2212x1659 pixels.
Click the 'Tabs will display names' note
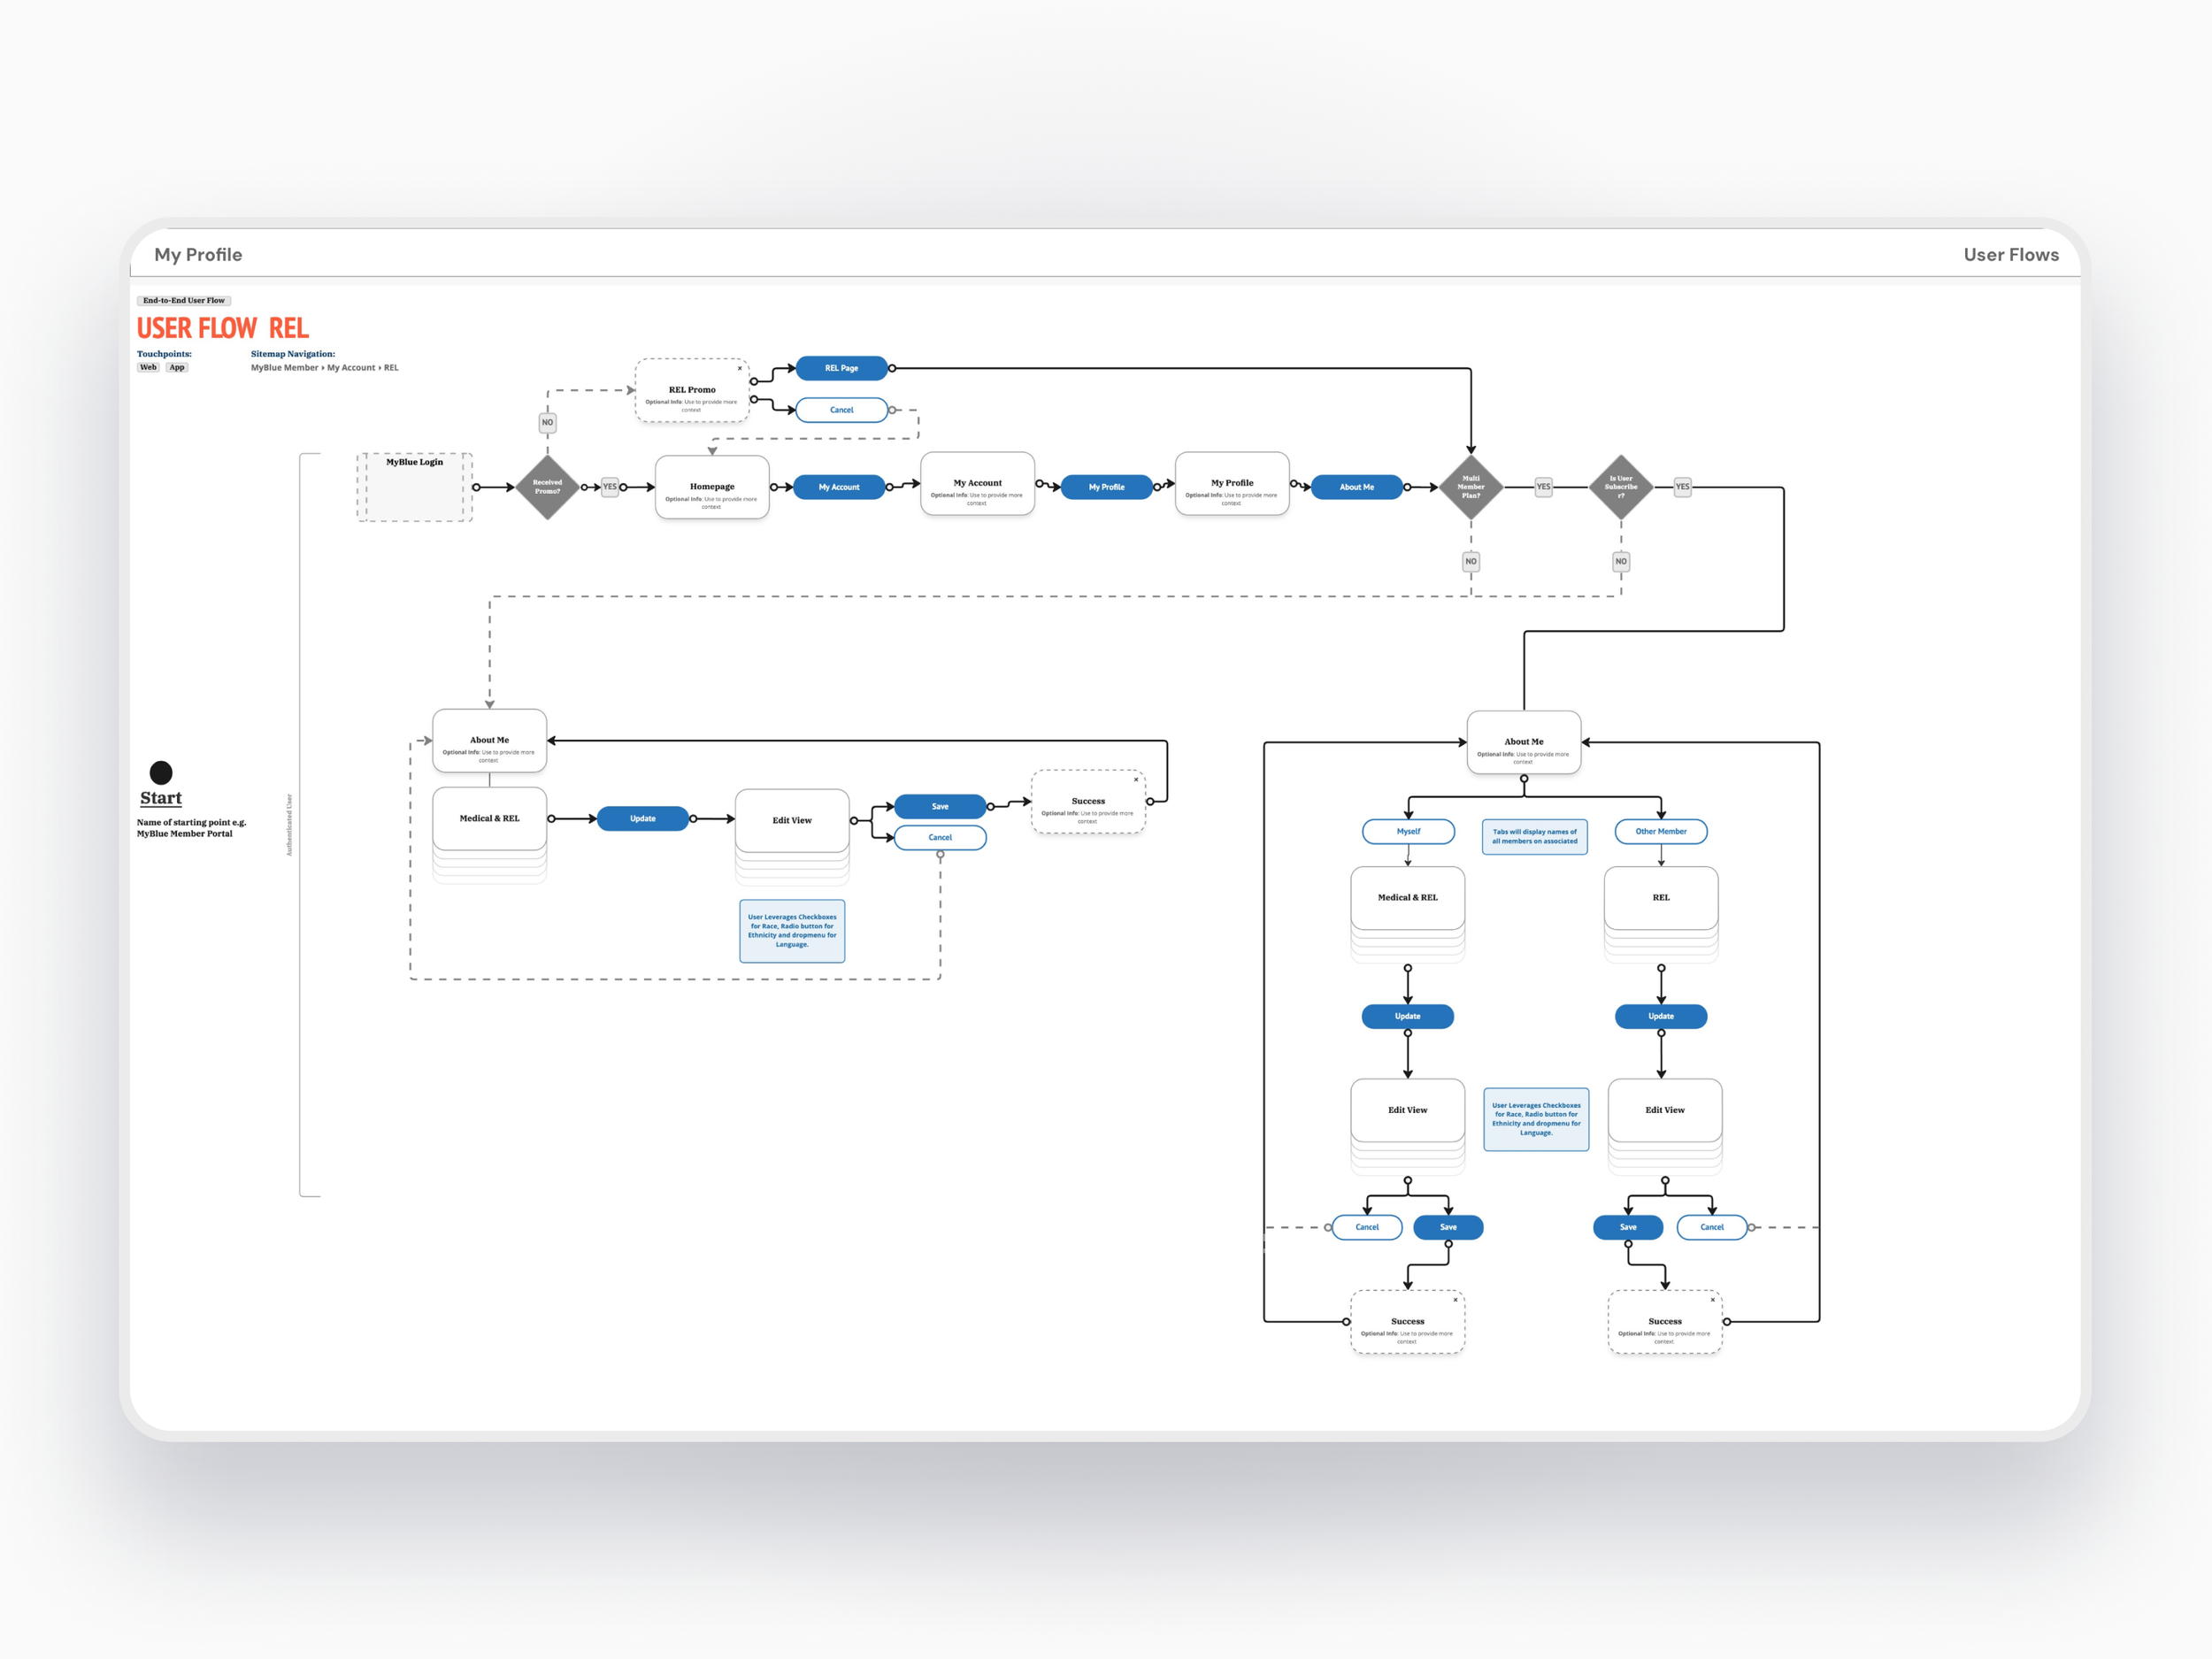tap(1534, 836)
